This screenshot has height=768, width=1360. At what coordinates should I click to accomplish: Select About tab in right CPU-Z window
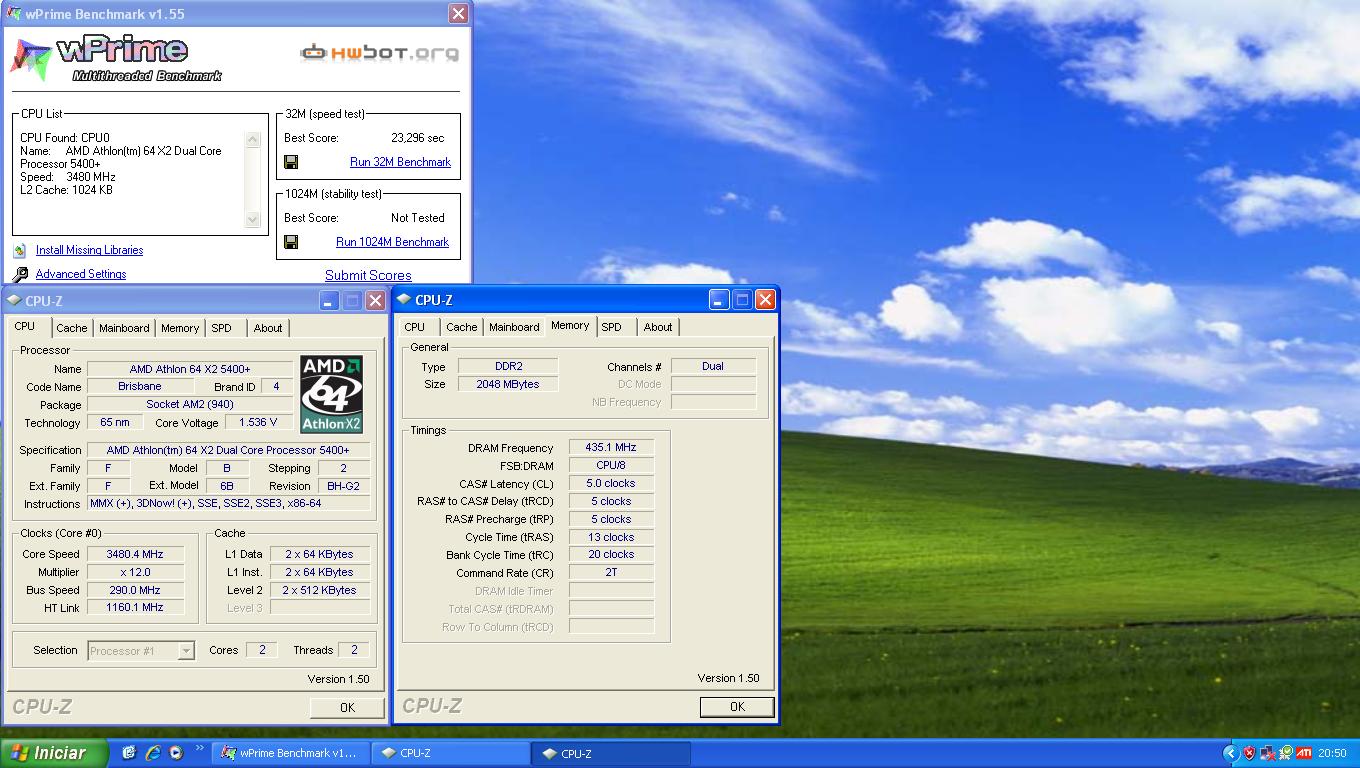click(658, 327)
